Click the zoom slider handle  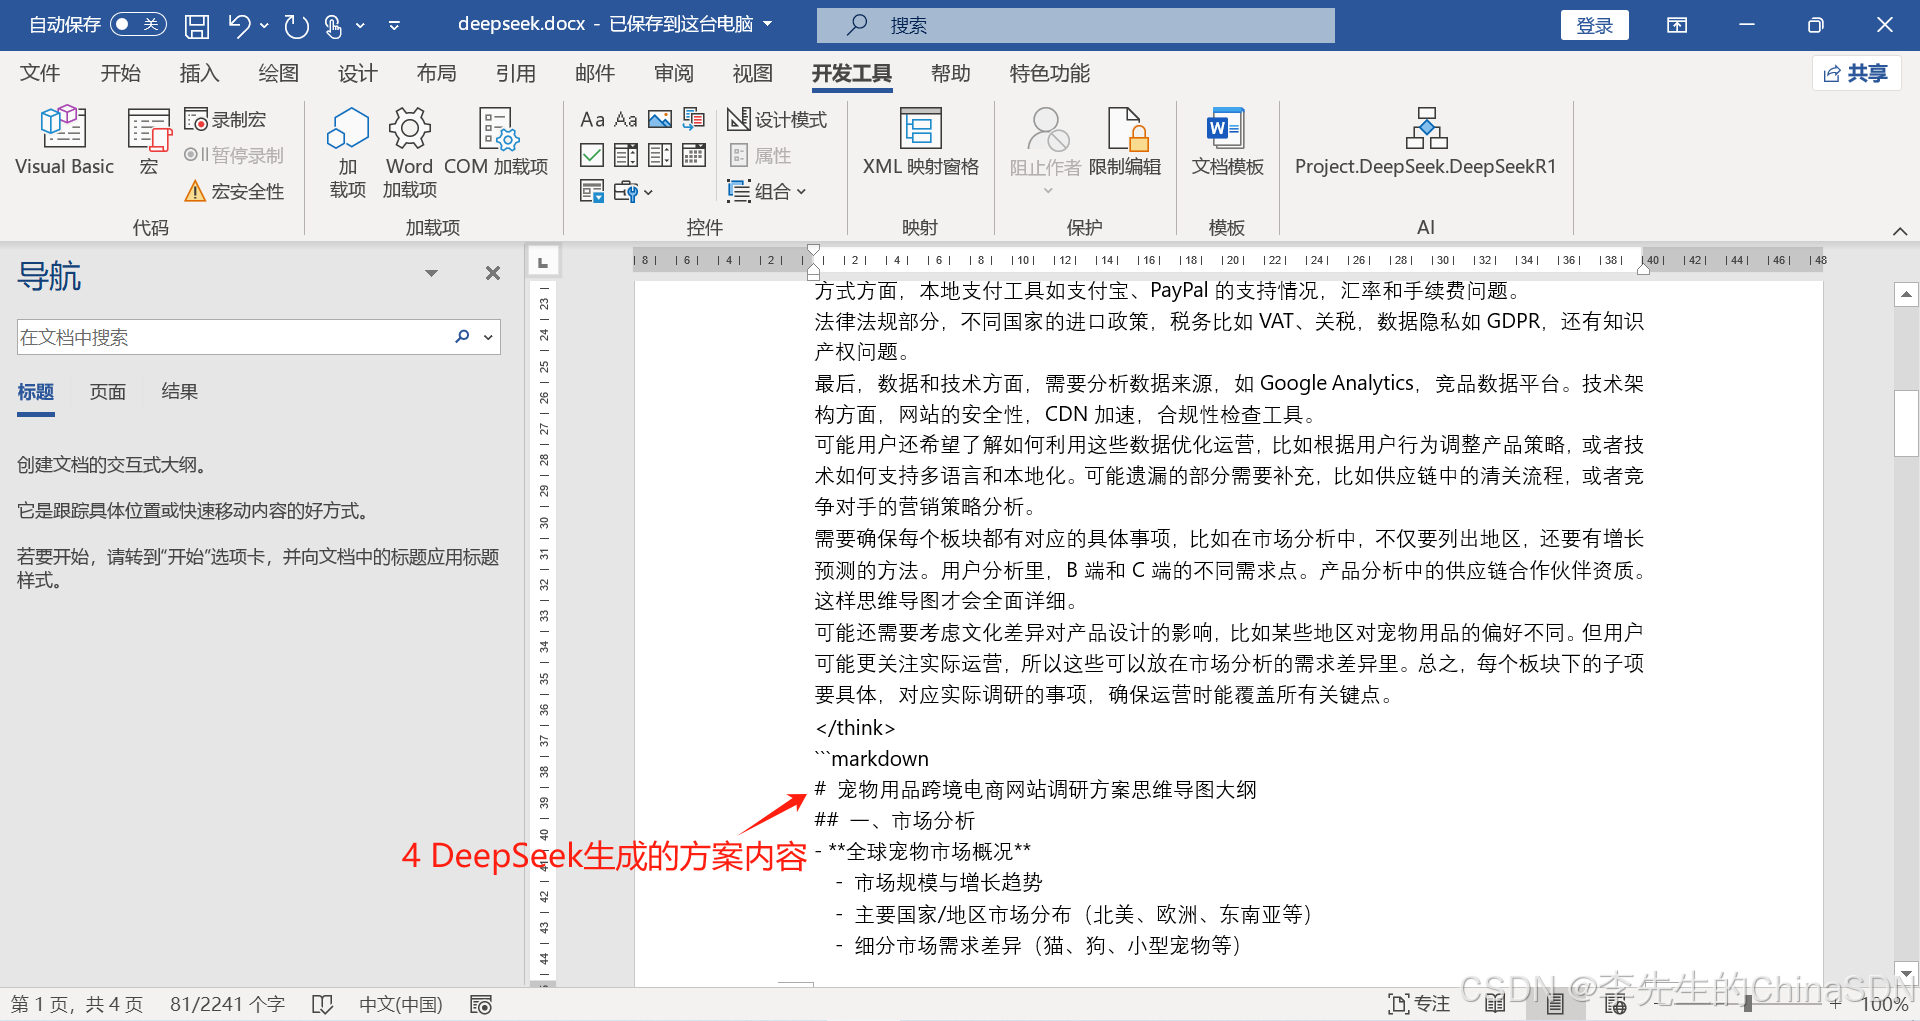1747,1003
